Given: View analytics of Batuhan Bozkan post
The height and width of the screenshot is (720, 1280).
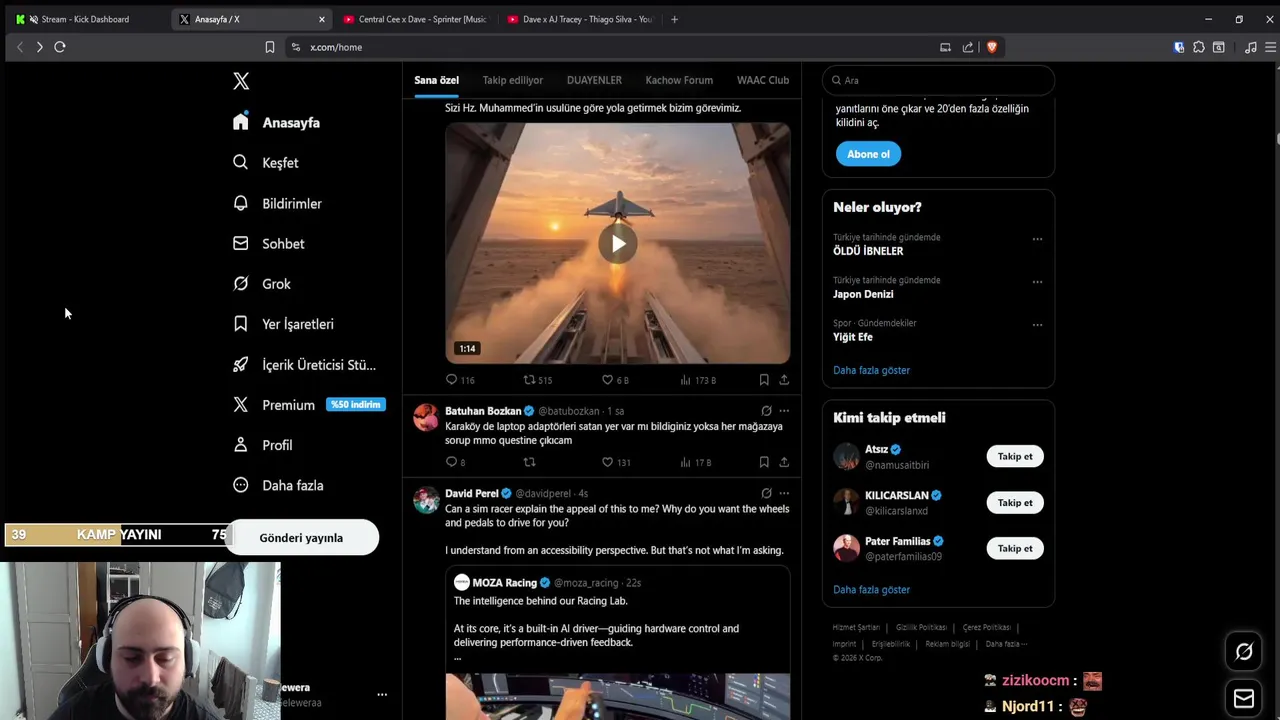Looking at the screenshot, I should click(x=696, y=462).
